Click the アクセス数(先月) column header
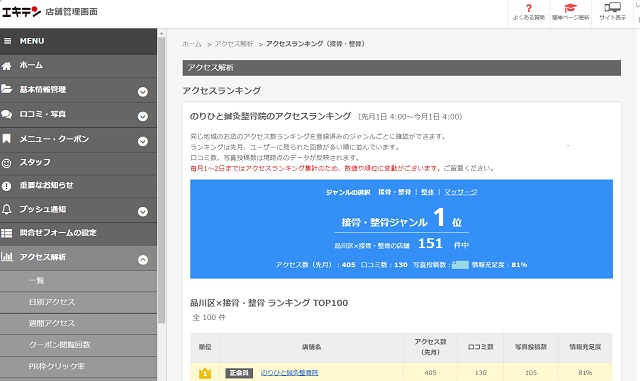640x381 pixels. pyautogui.click(x=430, y=347)
